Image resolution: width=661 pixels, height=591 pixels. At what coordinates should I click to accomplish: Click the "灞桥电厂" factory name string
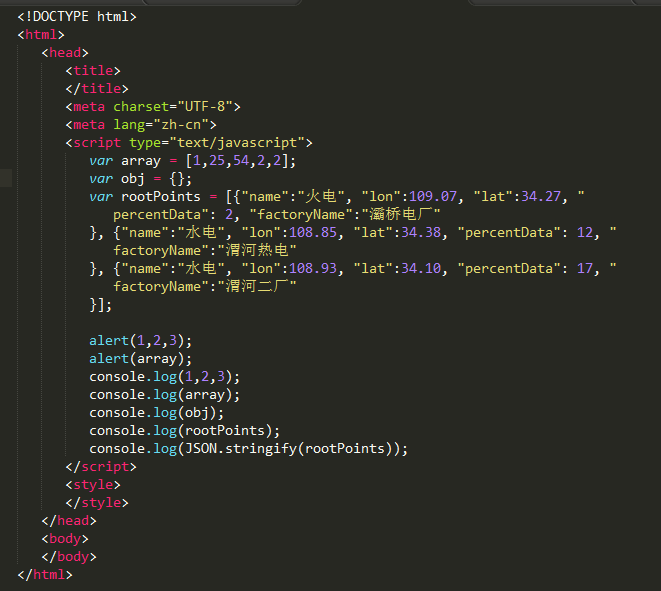[401, 215]
